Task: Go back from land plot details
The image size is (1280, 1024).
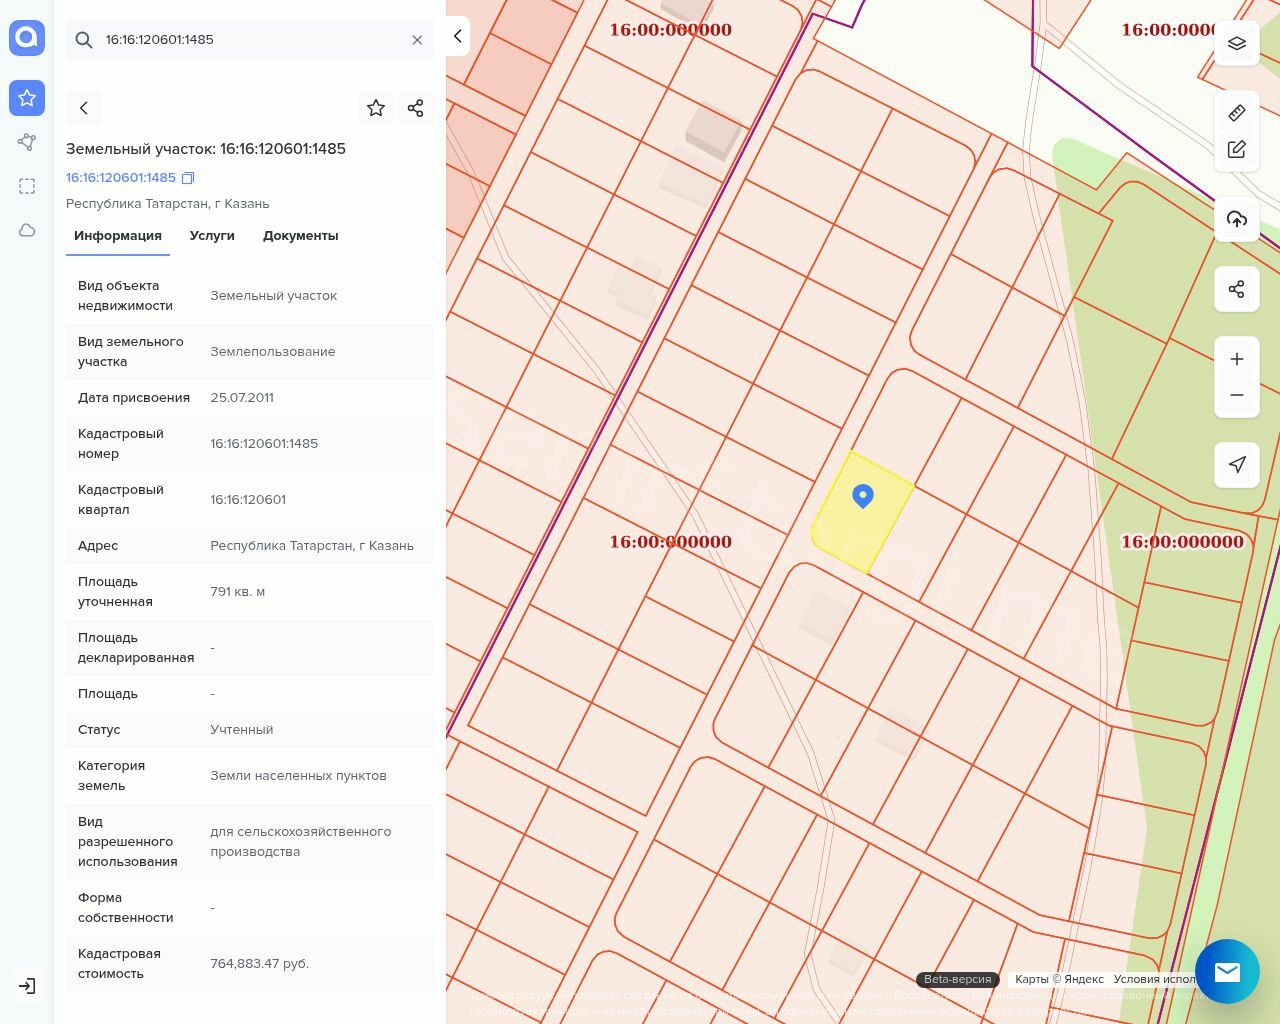Action: tap(84, 108)
